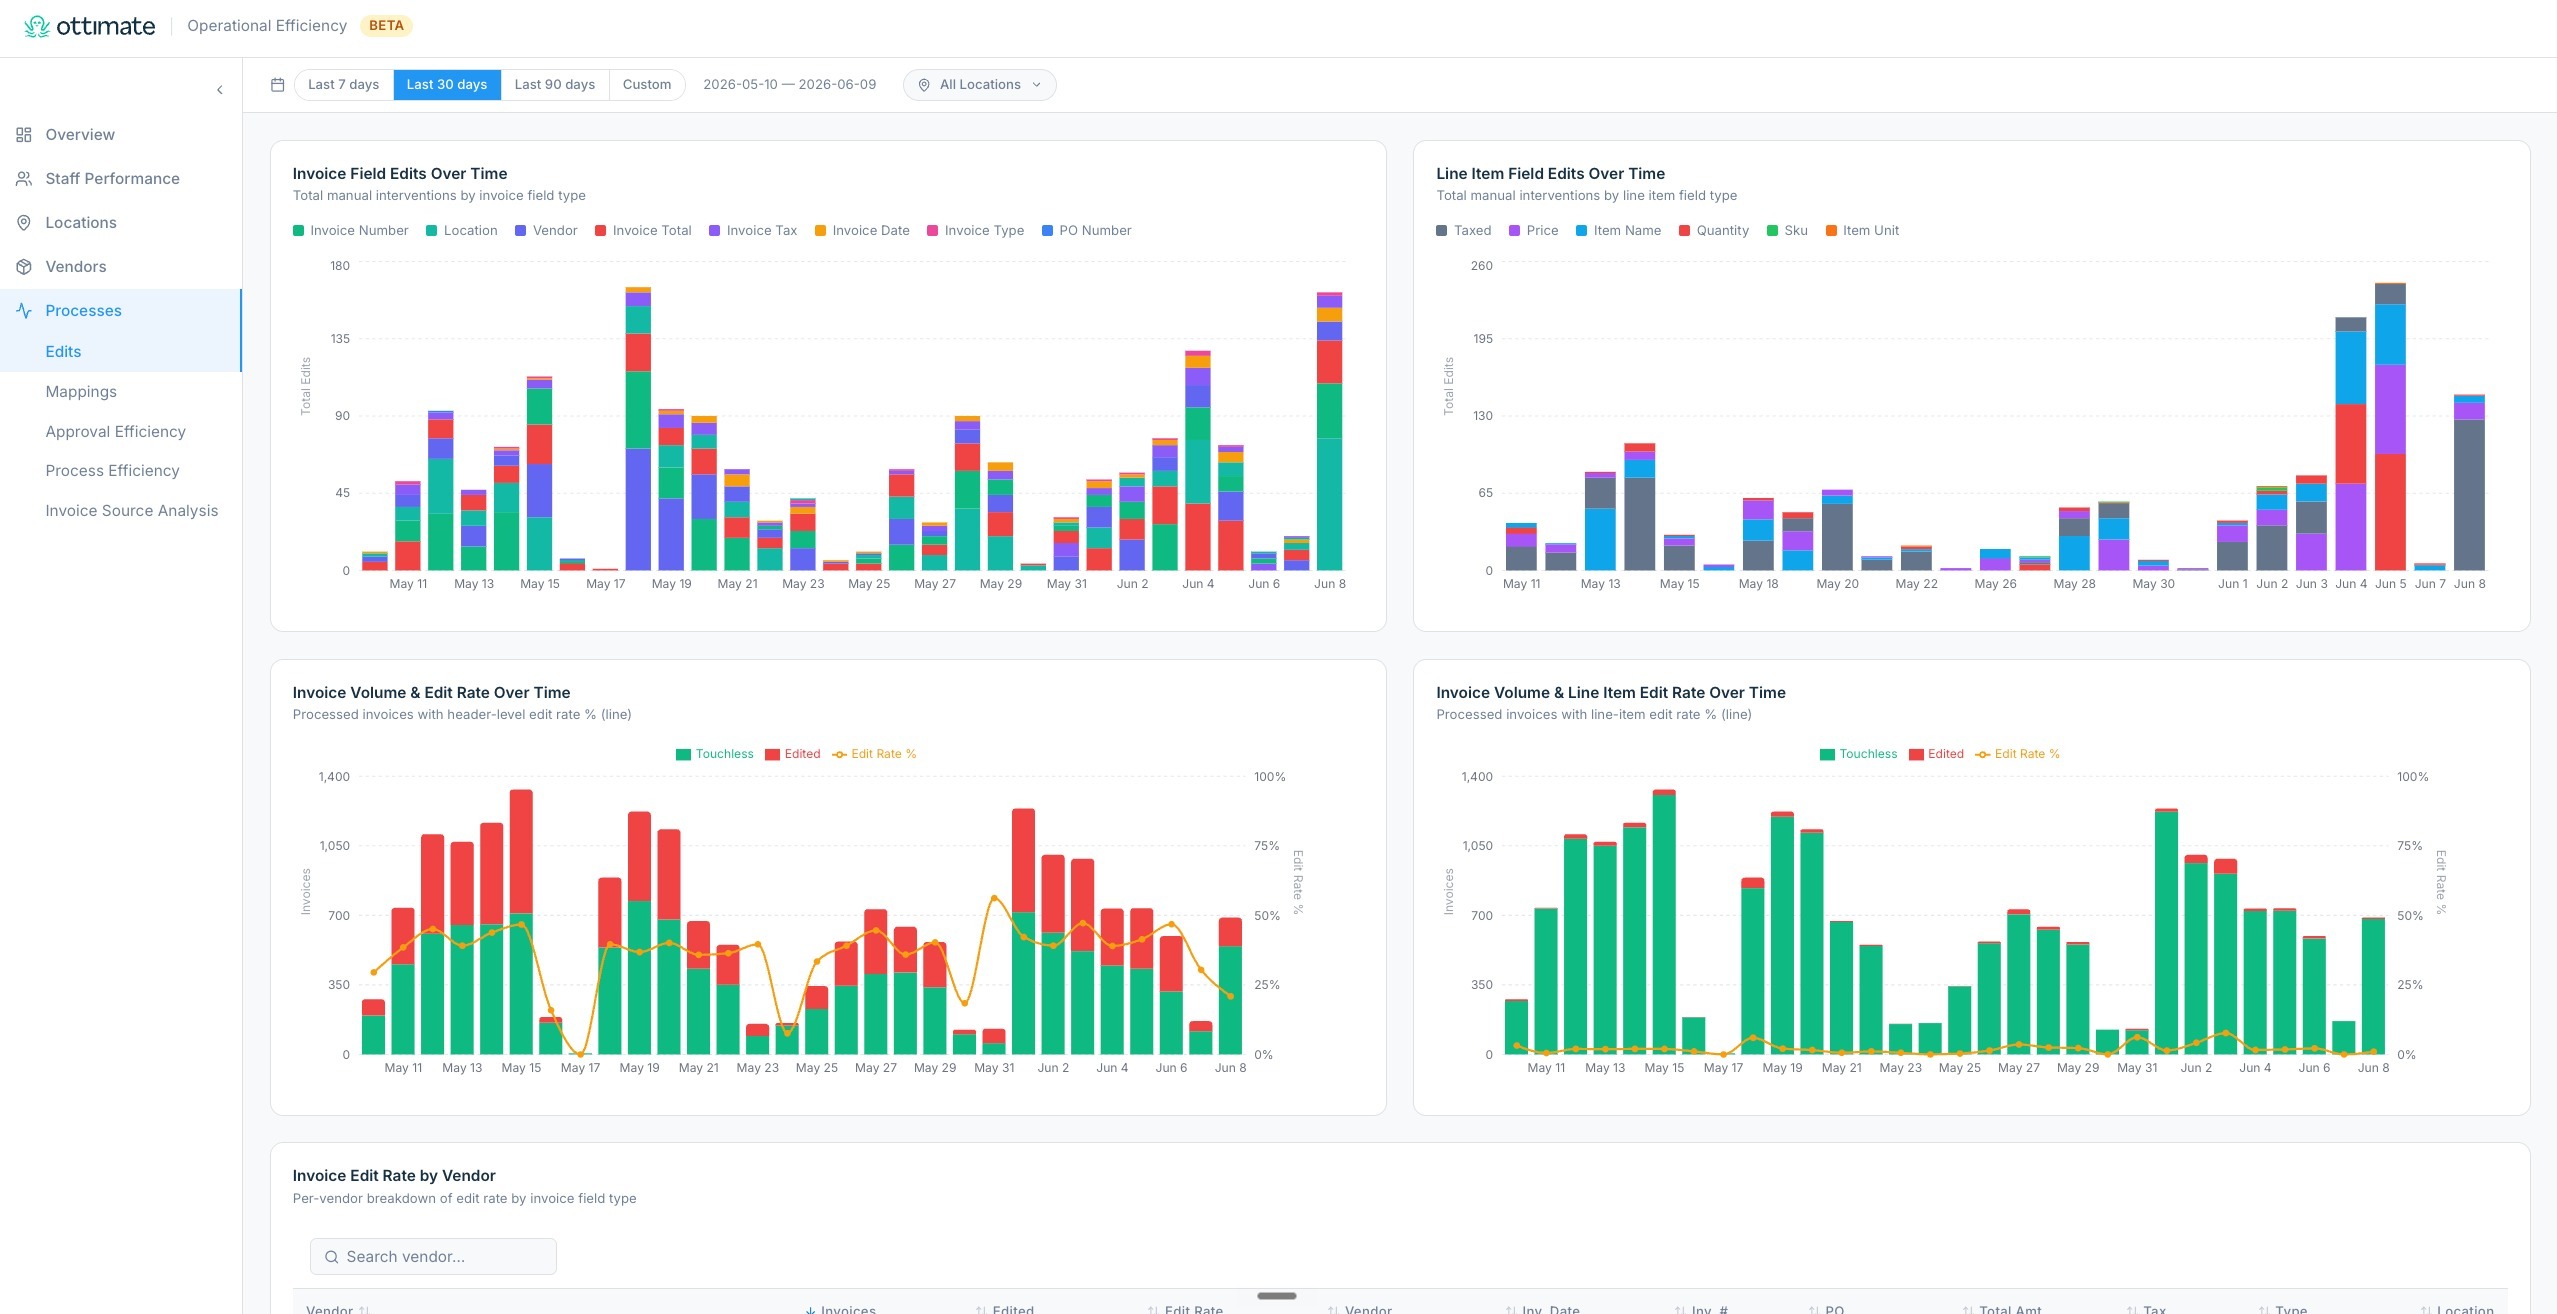The image size is (2557, 1314).
Task: Open the All Locations dropdown
Action: pyautogui.click(x=979, y=85)
